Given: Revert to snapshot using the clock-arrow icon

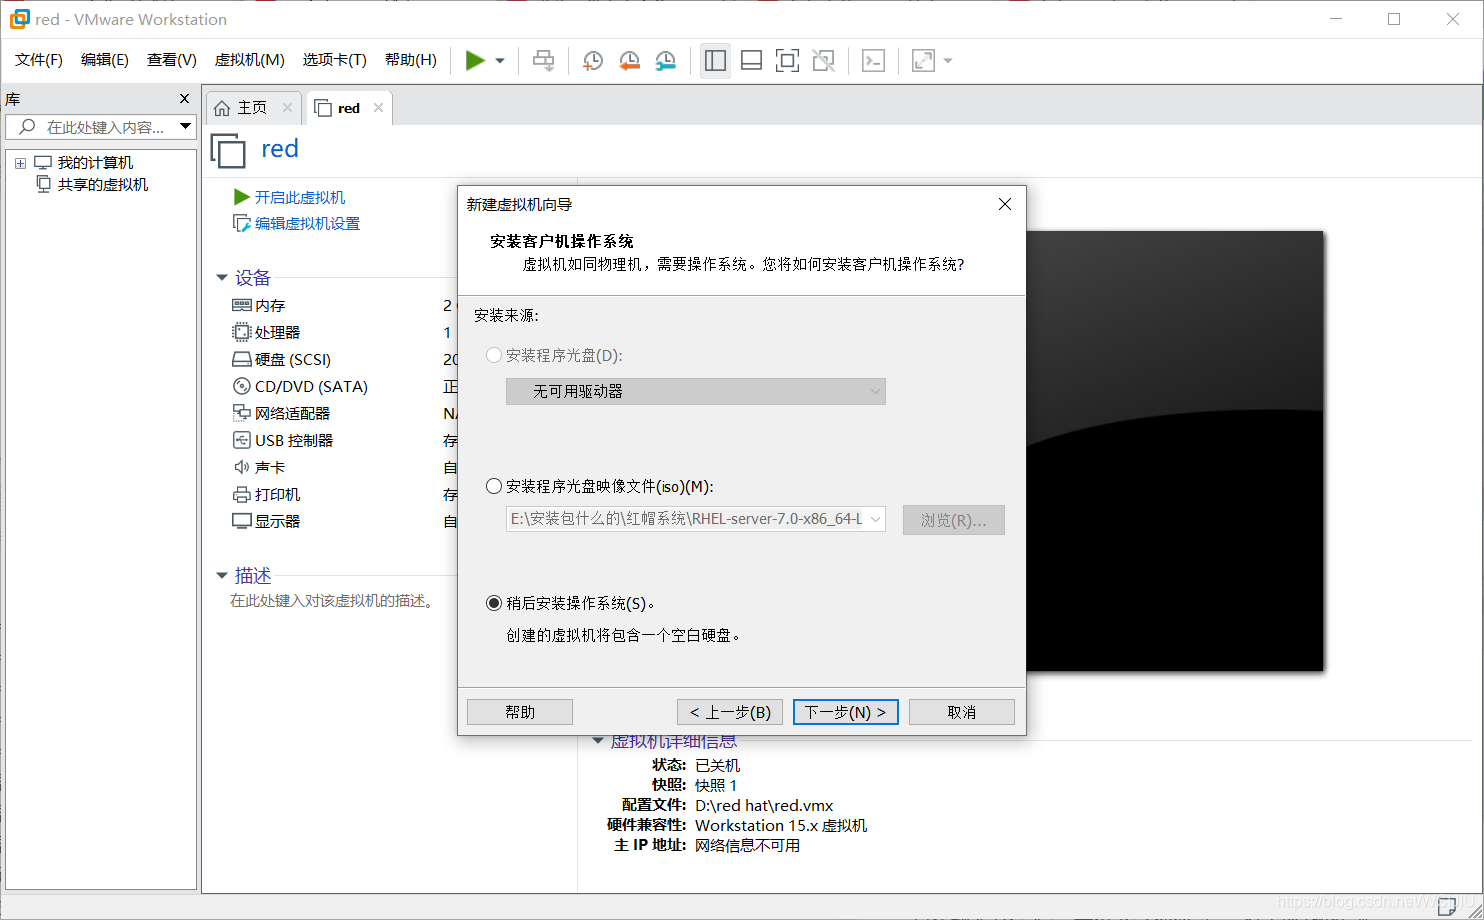Looking at the screenshot, I should coord(629,61).
